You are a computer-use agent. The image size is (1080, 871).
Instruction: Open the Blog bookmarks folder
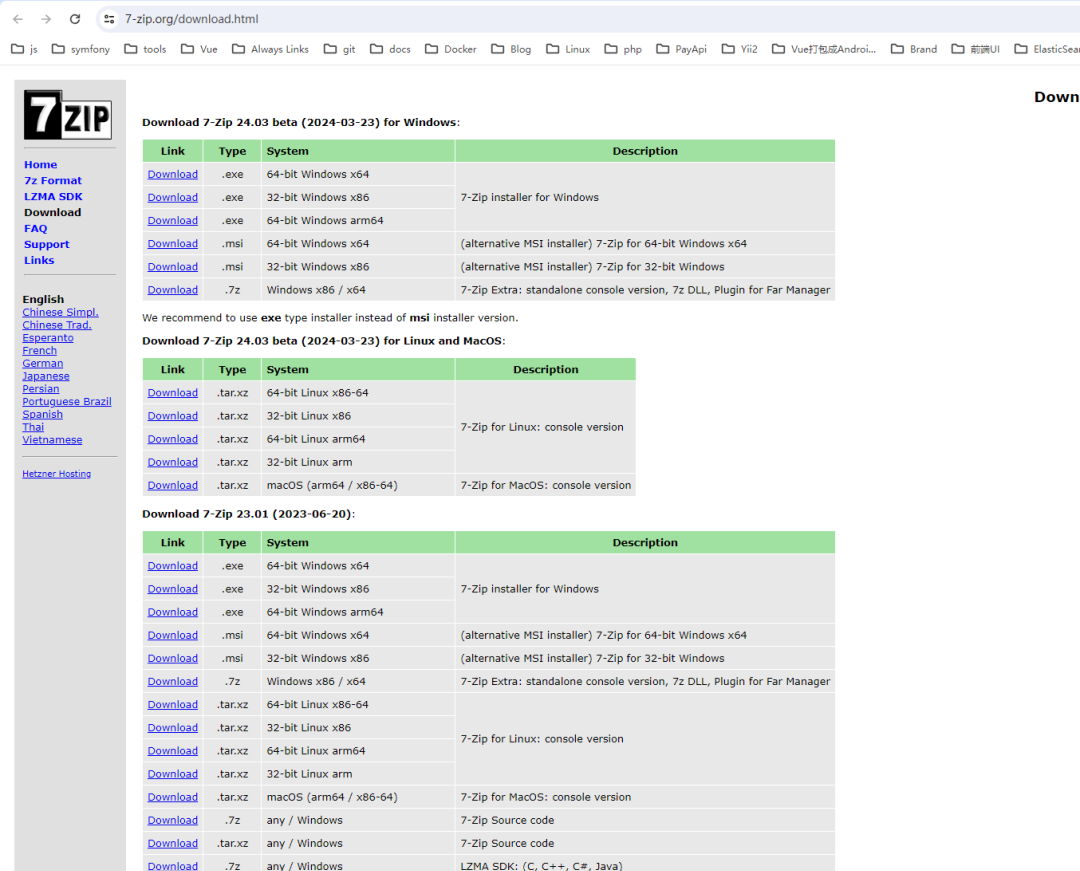(511, 49)
